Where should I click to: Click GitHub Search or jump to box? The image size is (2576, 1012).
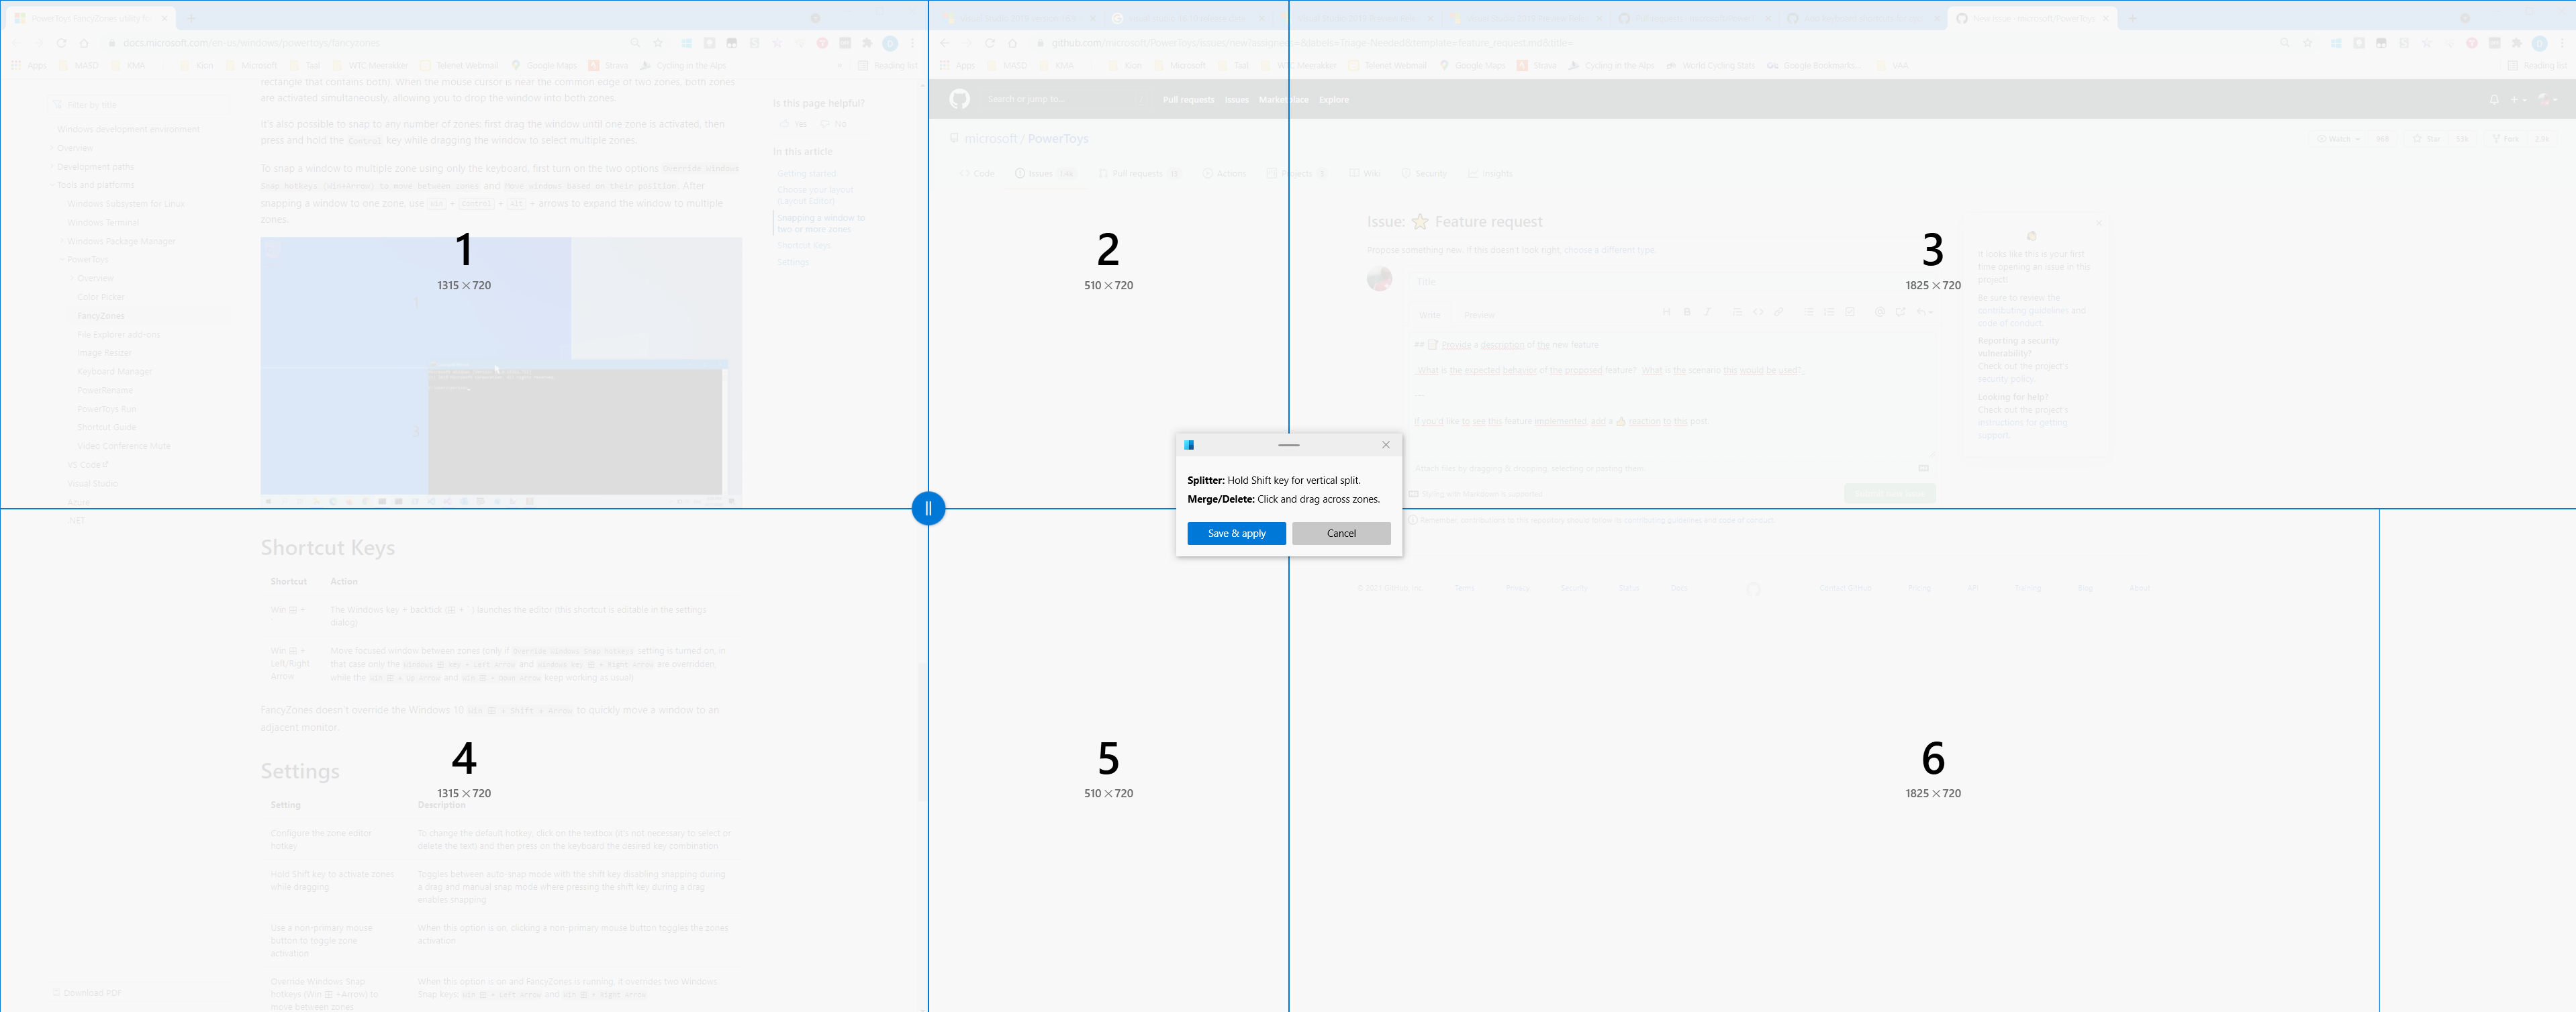[x=1067, y=99]
